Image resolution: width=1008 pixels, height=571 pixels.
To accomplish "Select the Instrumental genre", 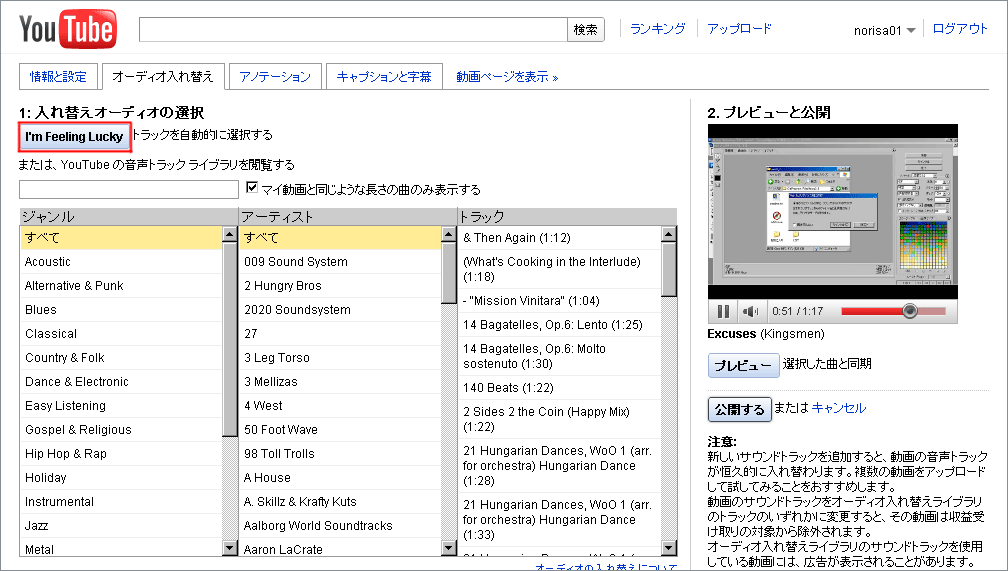I will tap(121, 502).
